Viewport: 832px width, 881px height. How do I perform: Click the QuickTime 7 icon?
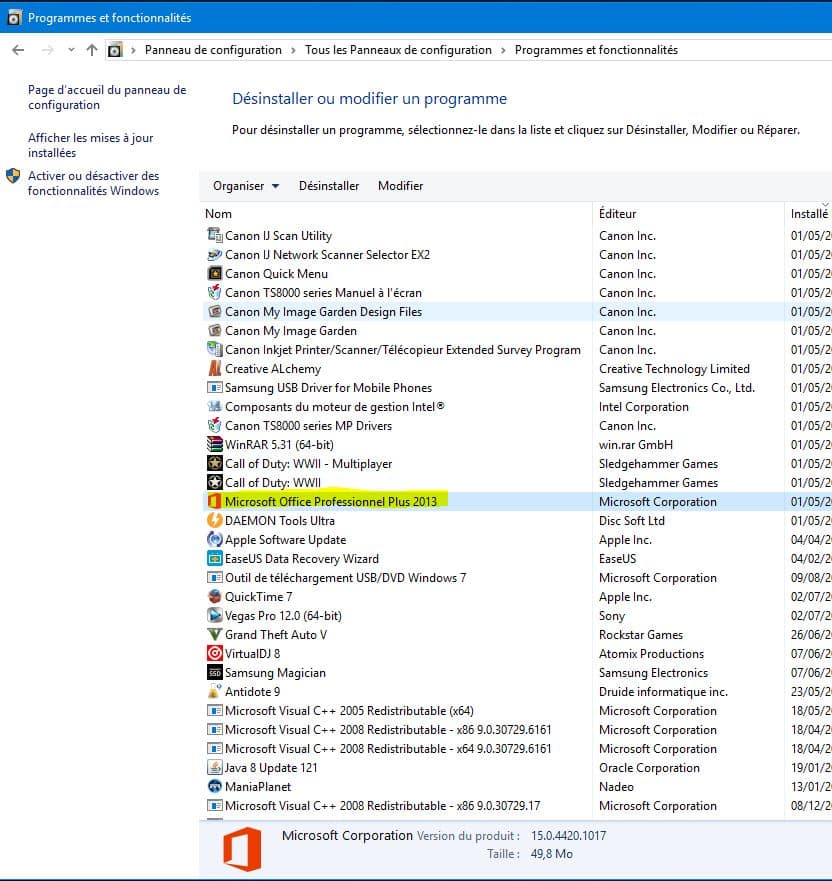(x=215, y=596)
